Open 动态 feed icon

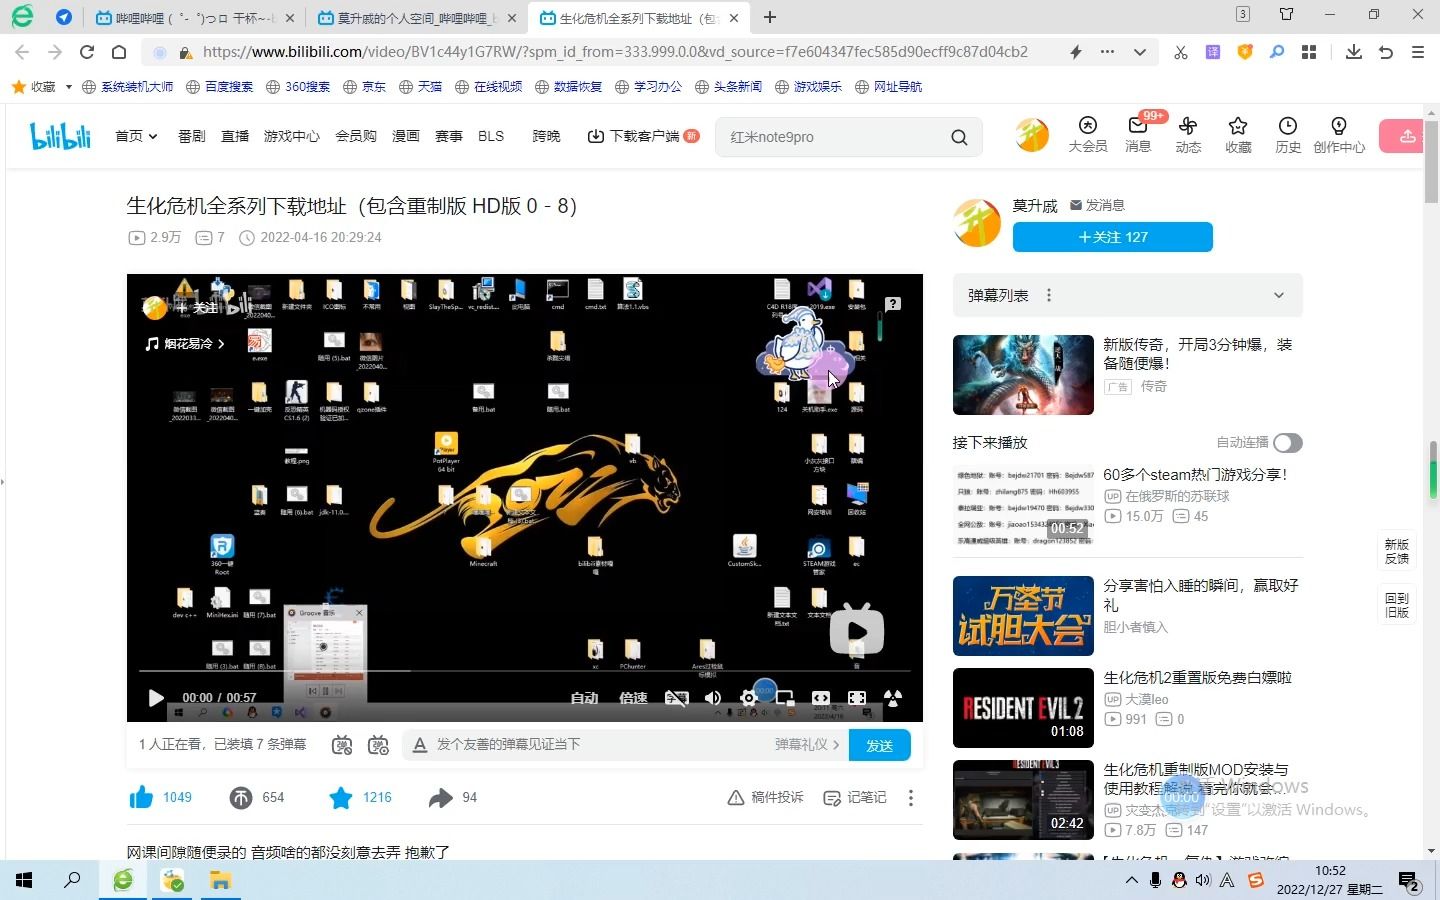point(1188,134)
